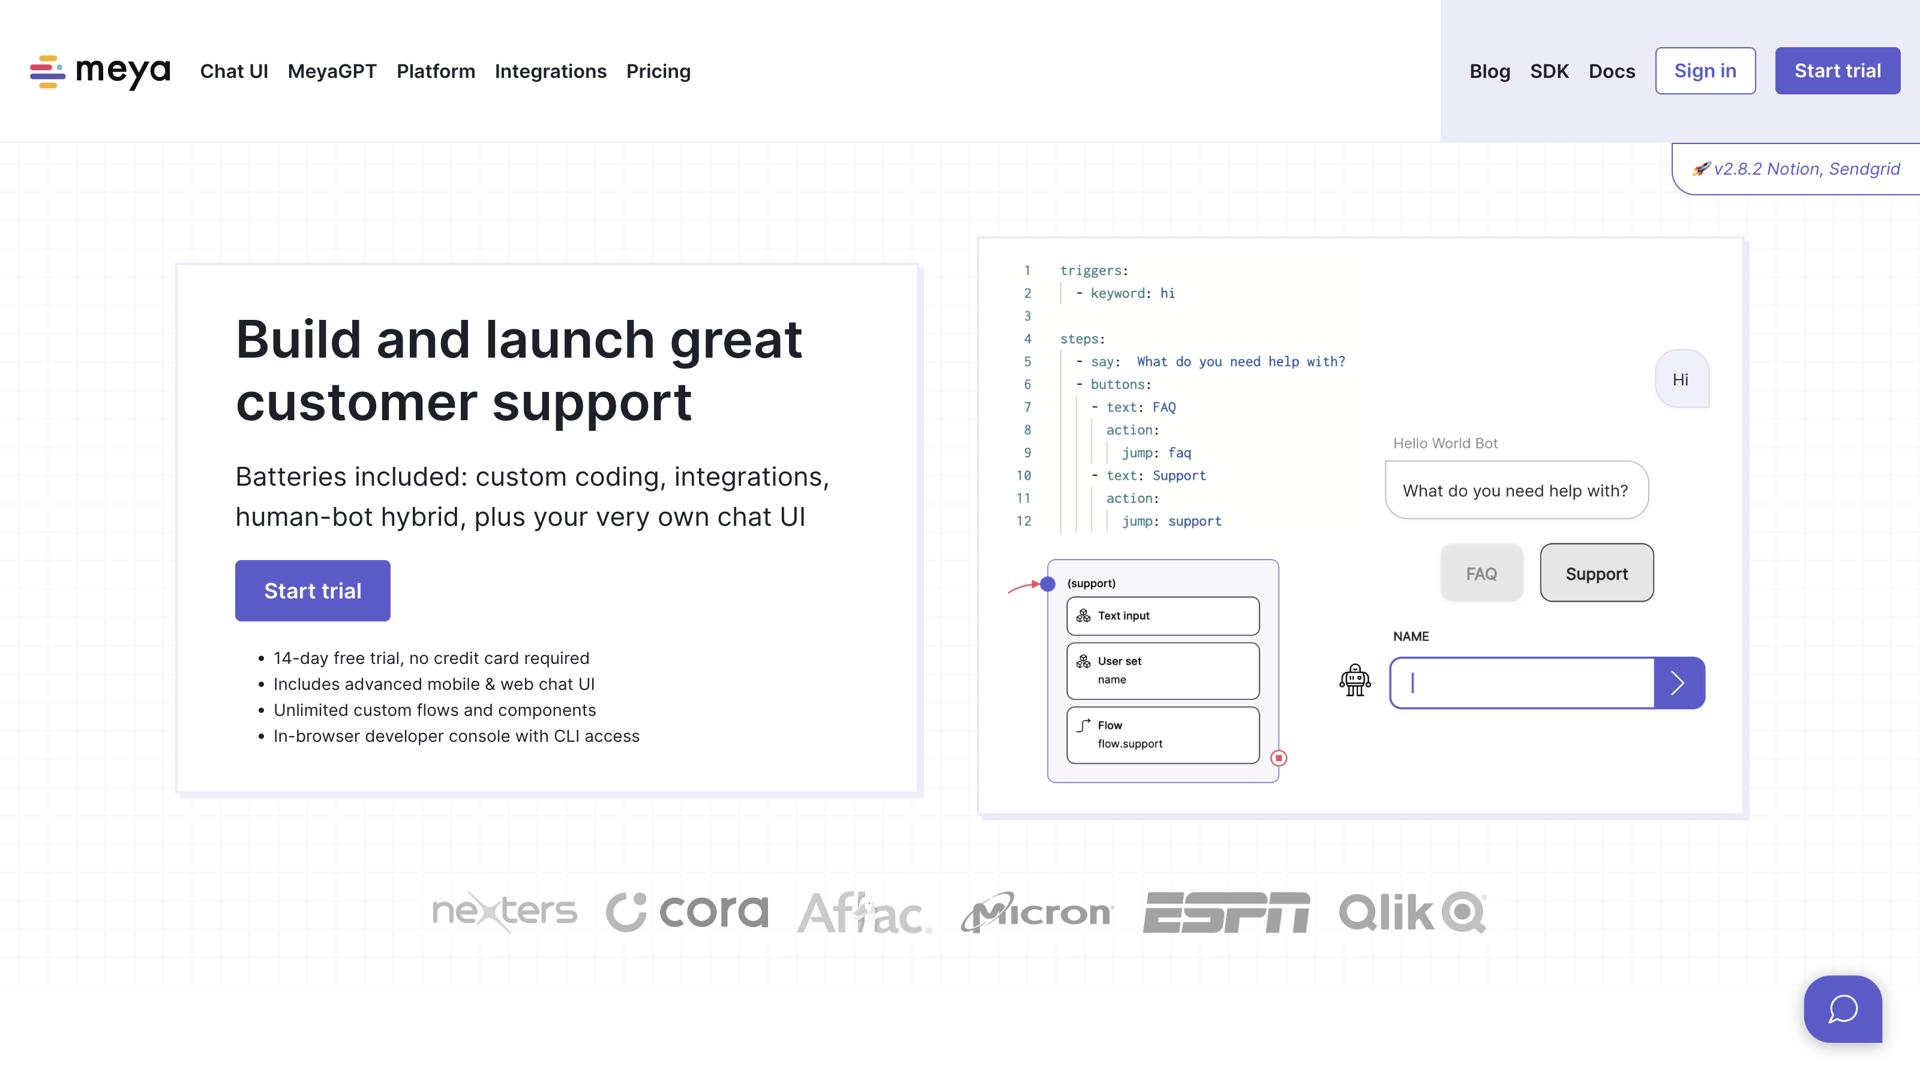Open the MeyaGPT menu item
Viewport: 1920px width, 1080px height.
[332, 71]
